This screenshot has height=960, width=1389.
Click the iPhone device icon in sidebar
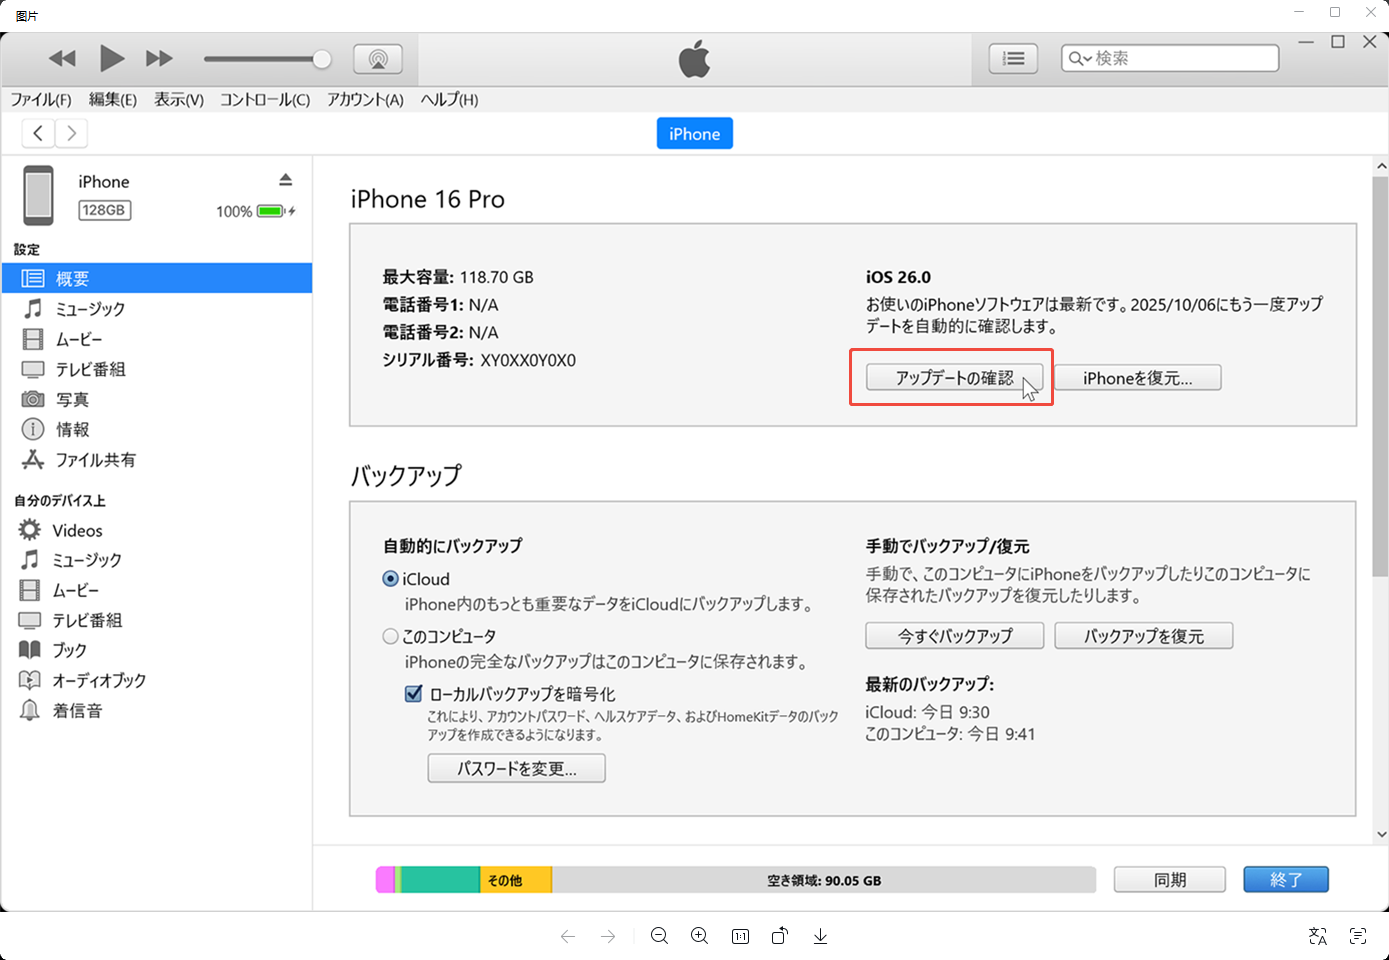click(x=39, y=195)
